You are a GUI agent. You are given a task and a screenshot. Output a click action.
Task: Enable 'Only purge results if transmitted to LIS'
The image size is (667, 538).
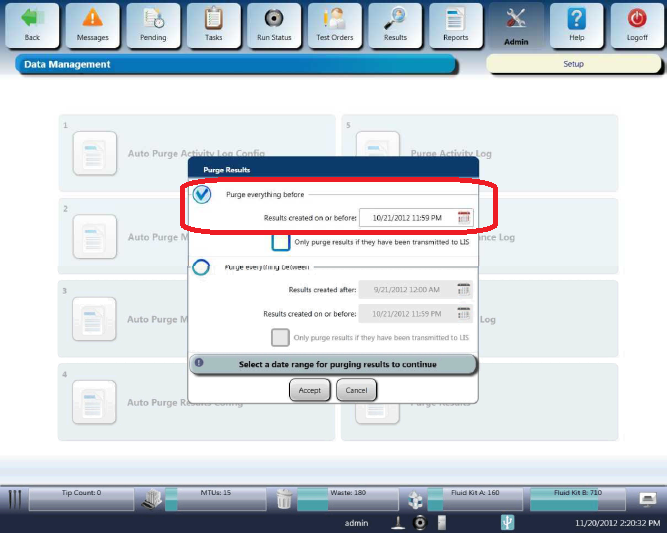coord(281,242)
